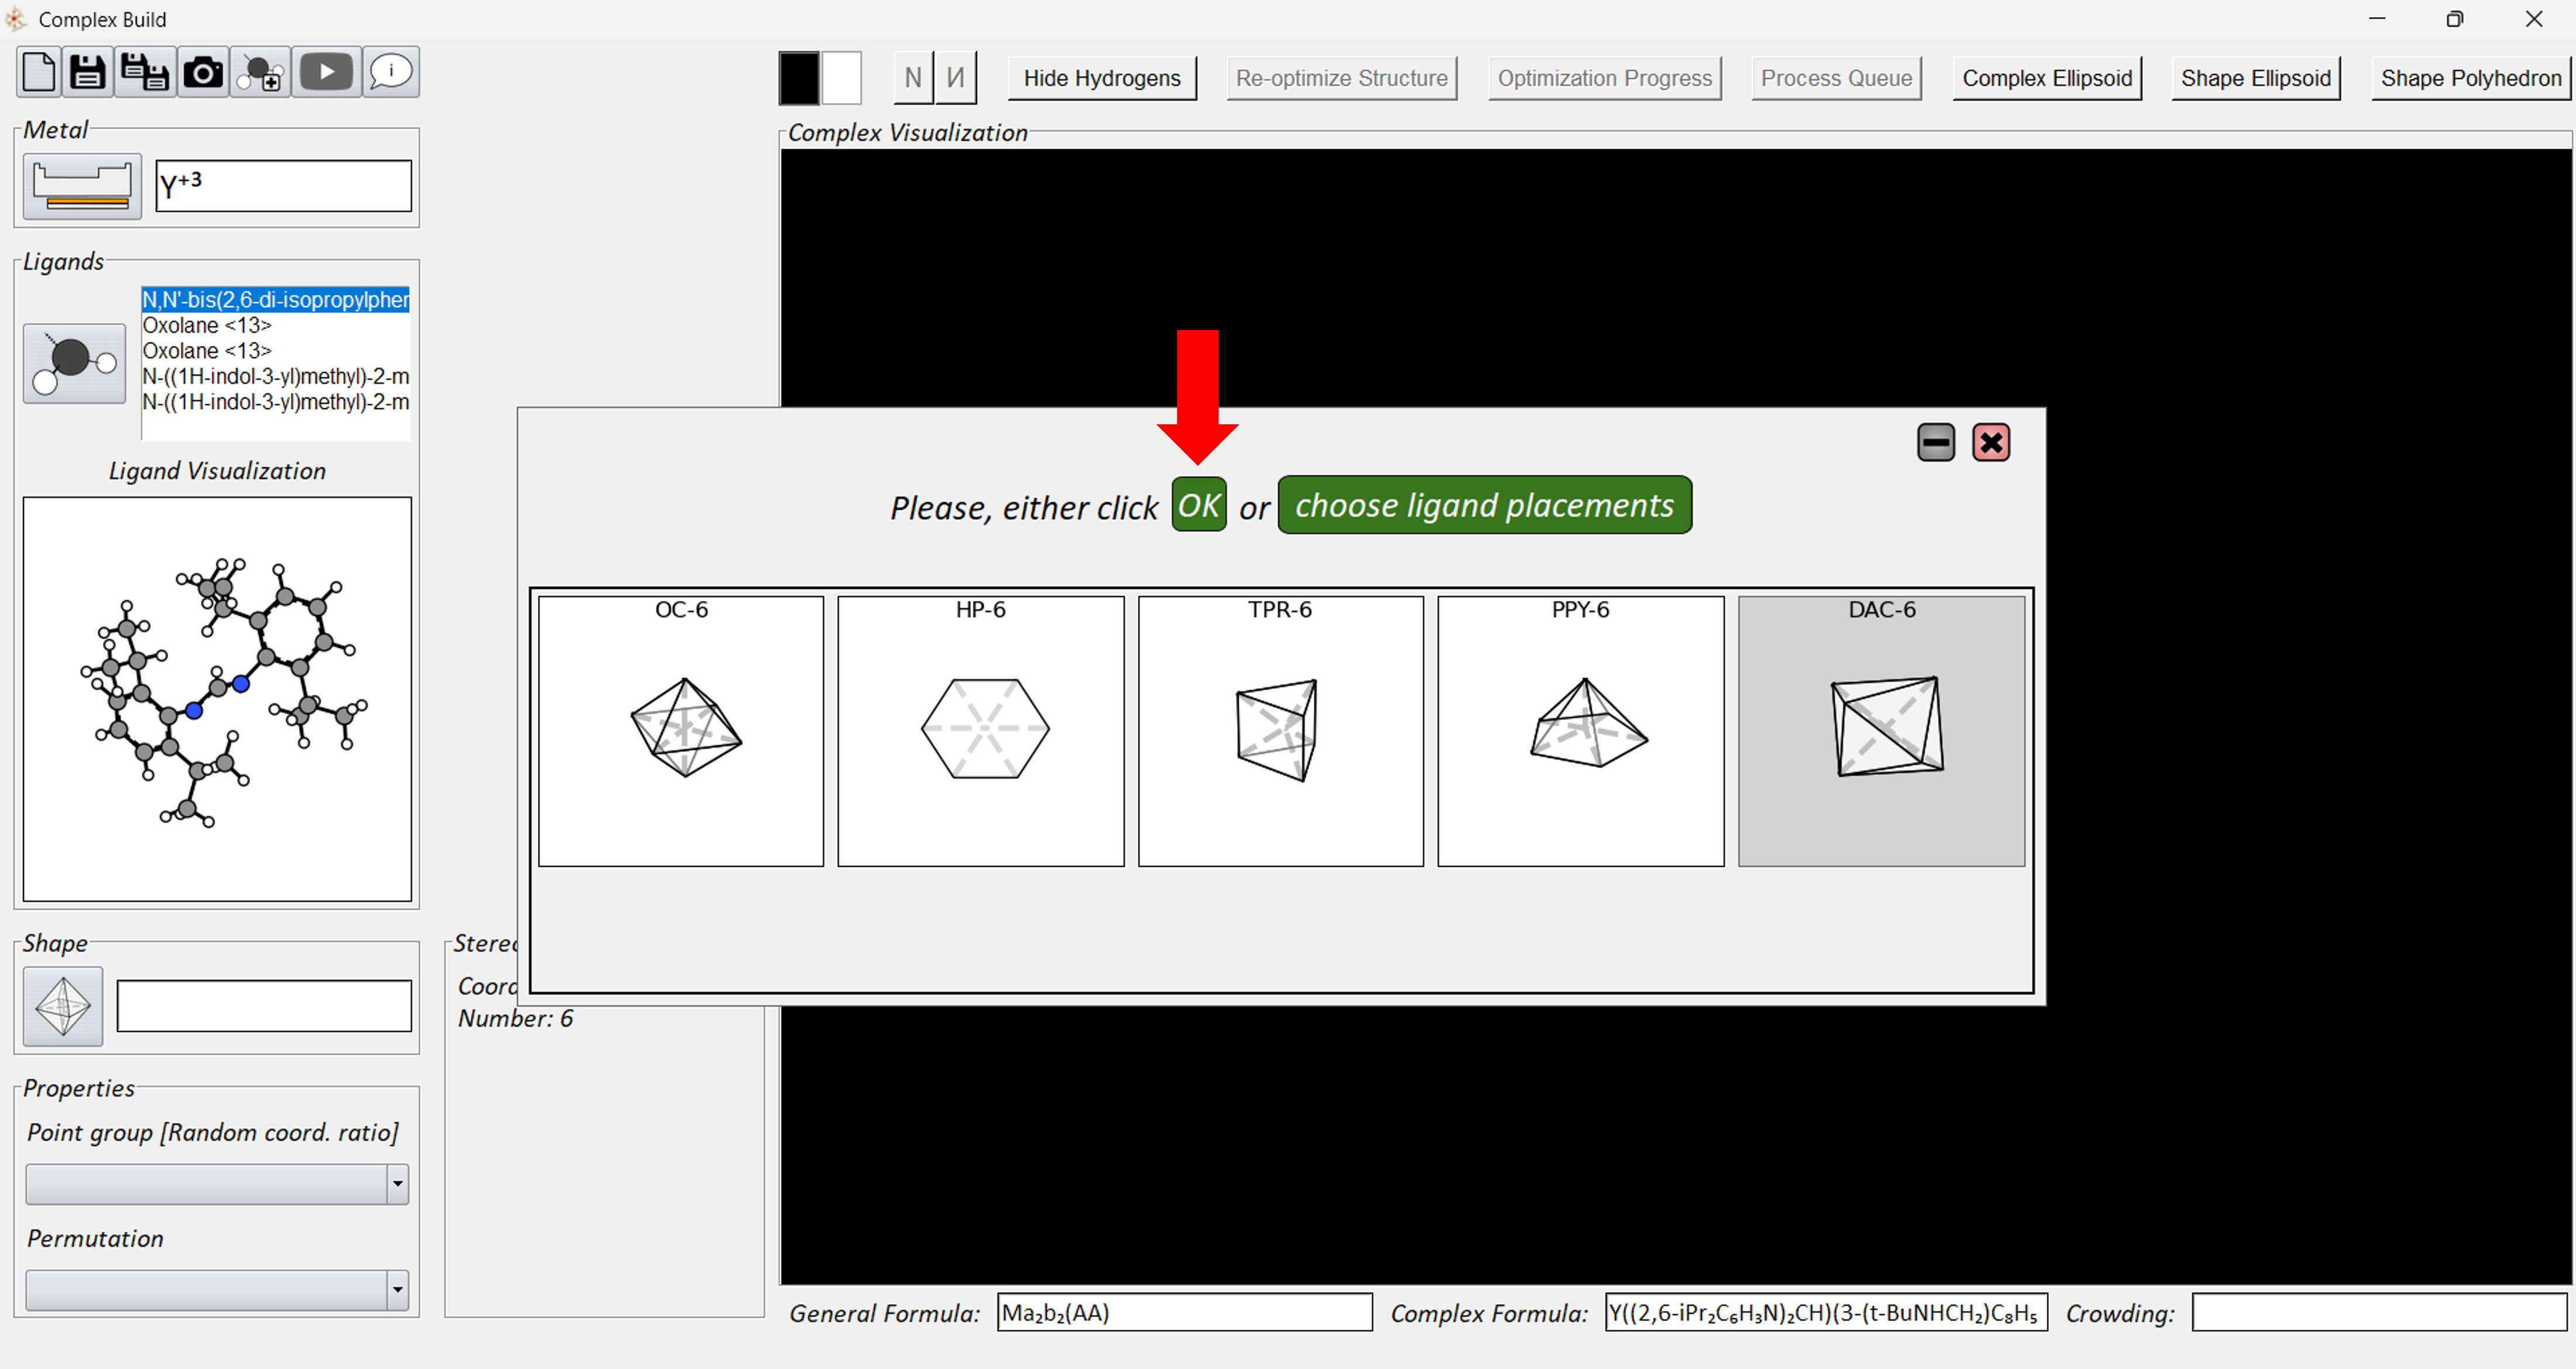Toggle the mirrored N enantiomer button

pos(955,78)
